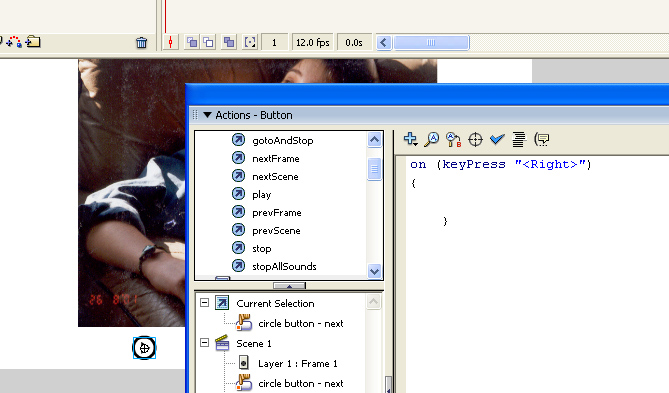
Task: Click the photo on the stage
Action: pyautogui.click(x=131, y=192)
